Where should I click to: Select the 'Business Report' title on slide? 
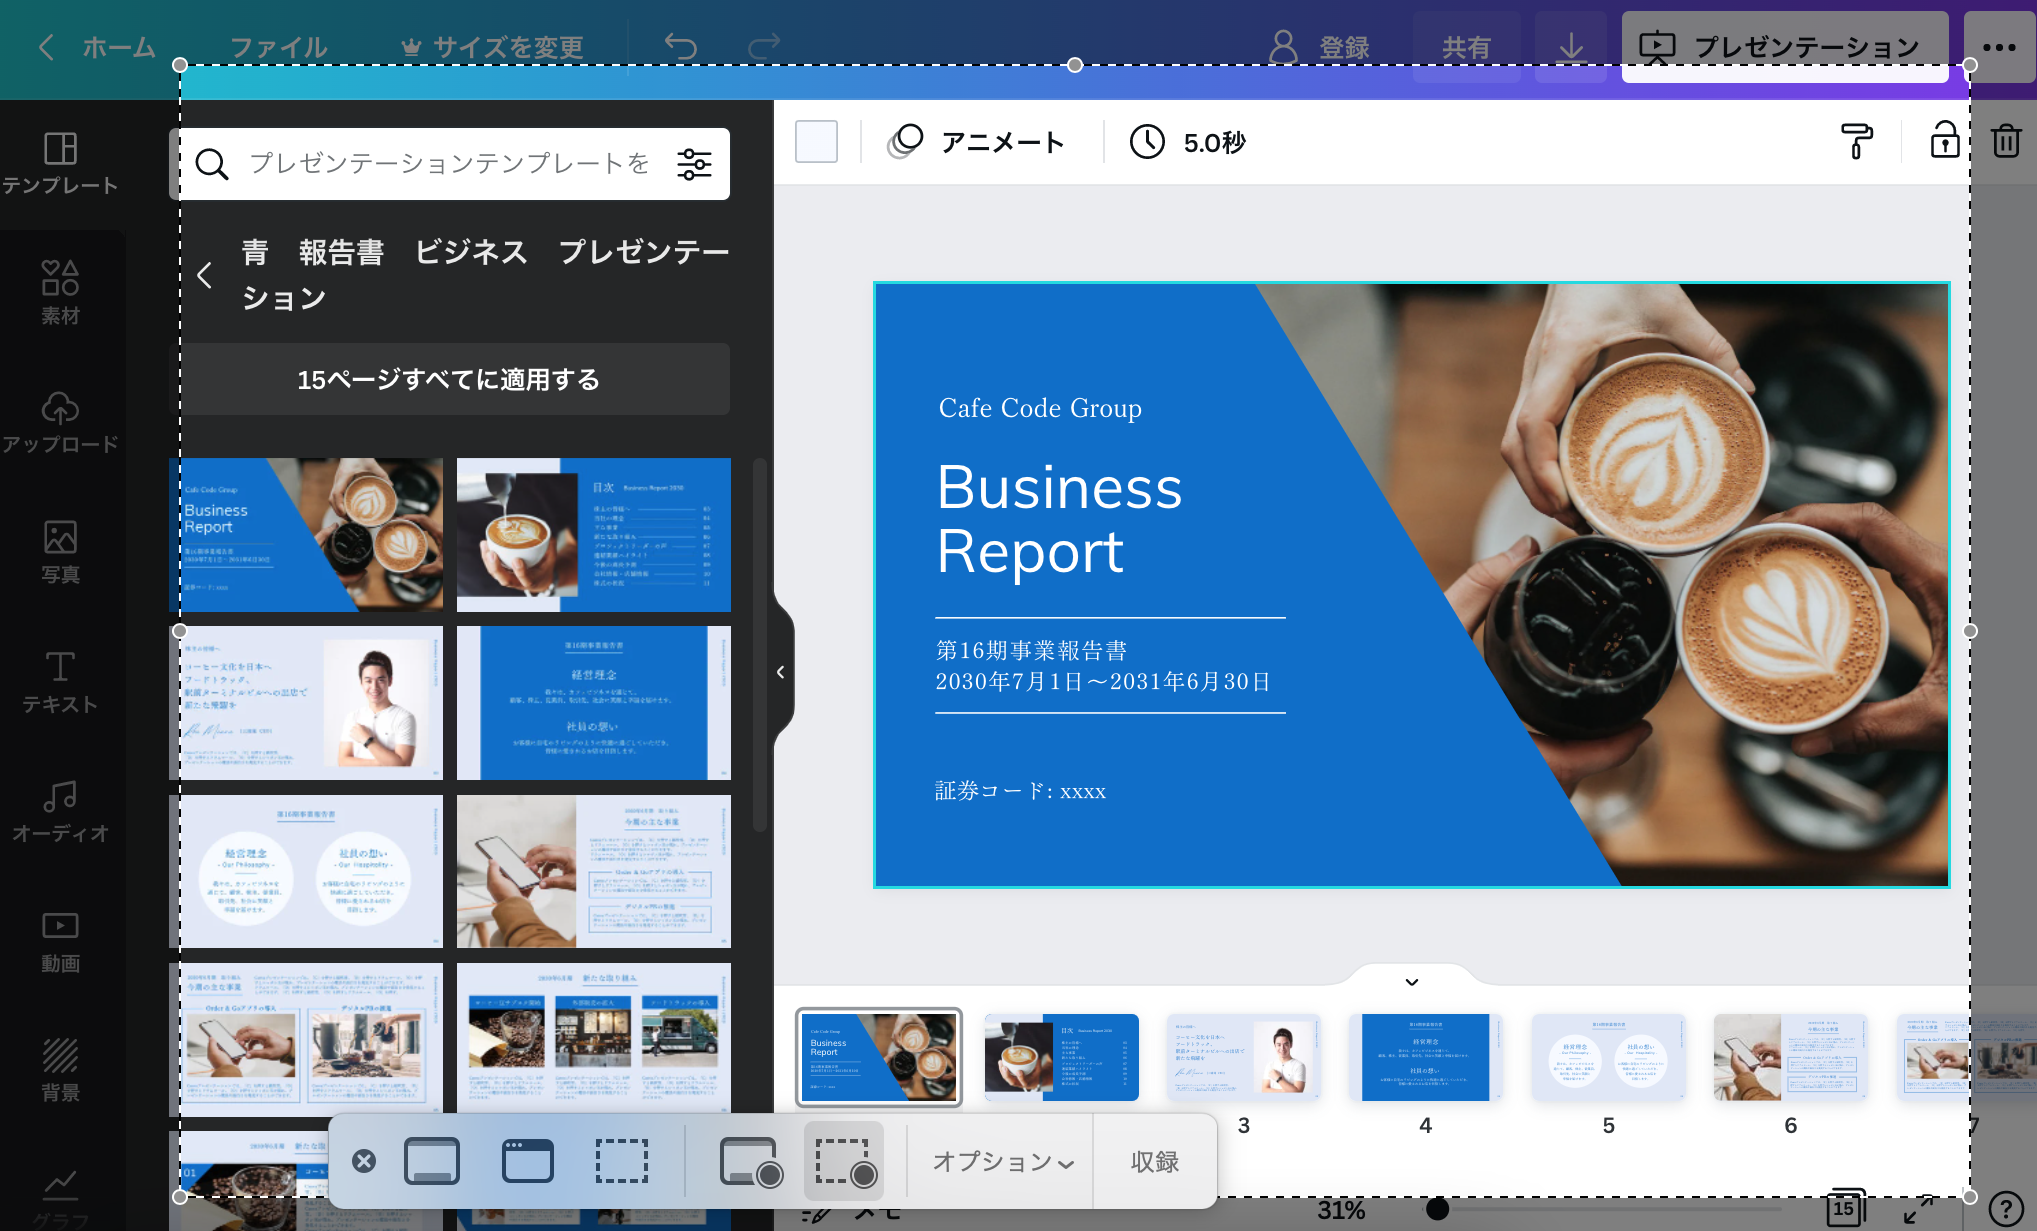coord(1060,519)
